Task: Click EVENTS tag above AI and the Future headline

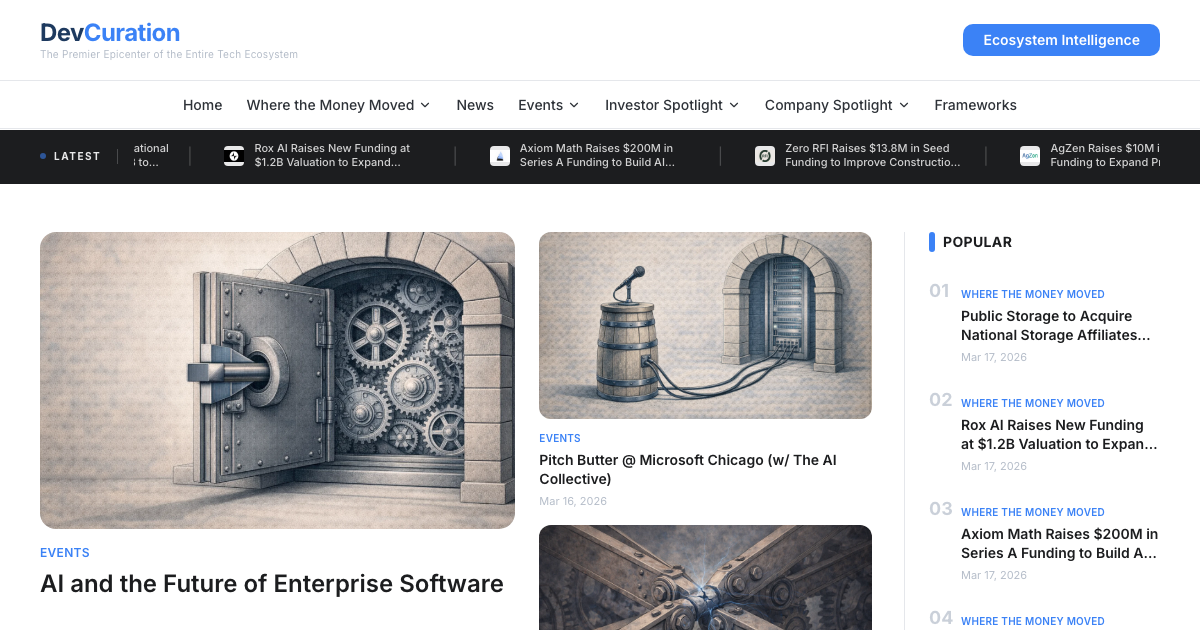Action: [x=65, y=553]
